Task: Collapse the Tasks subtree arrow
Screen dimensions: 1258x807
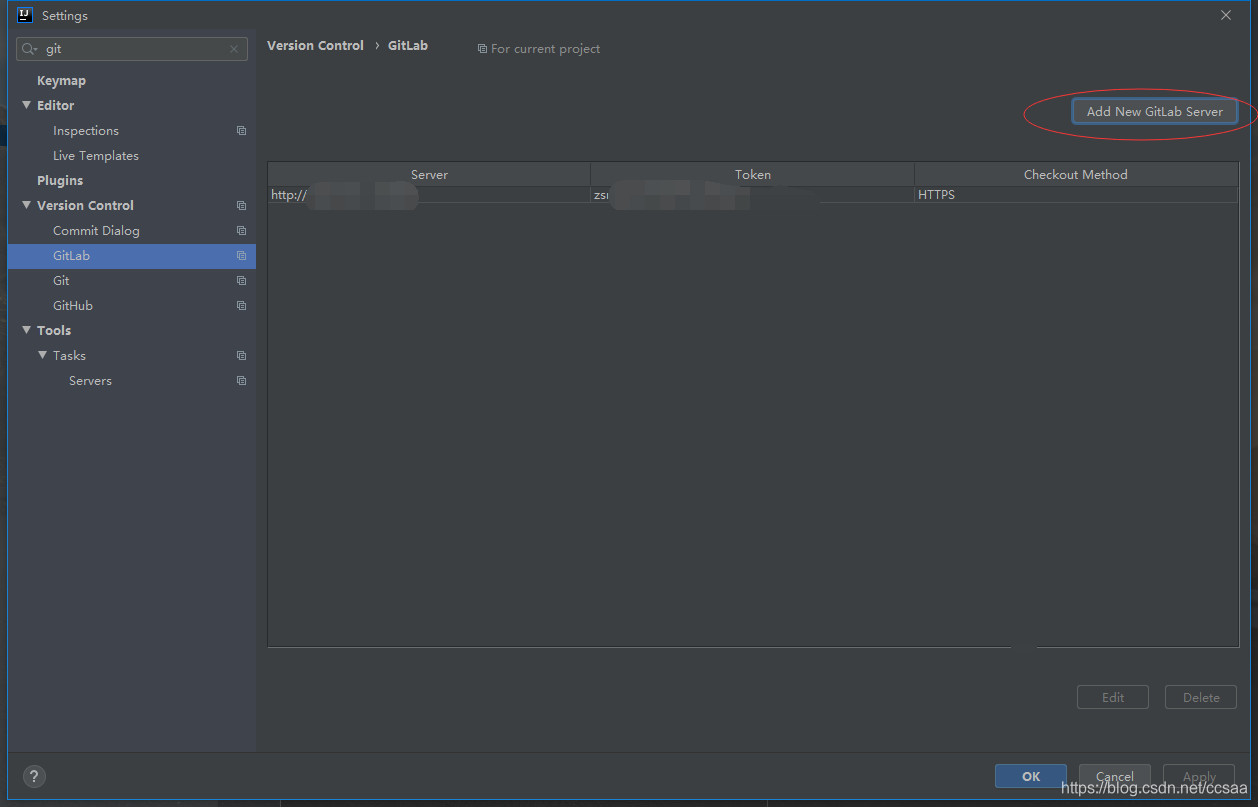Action: 43,355
